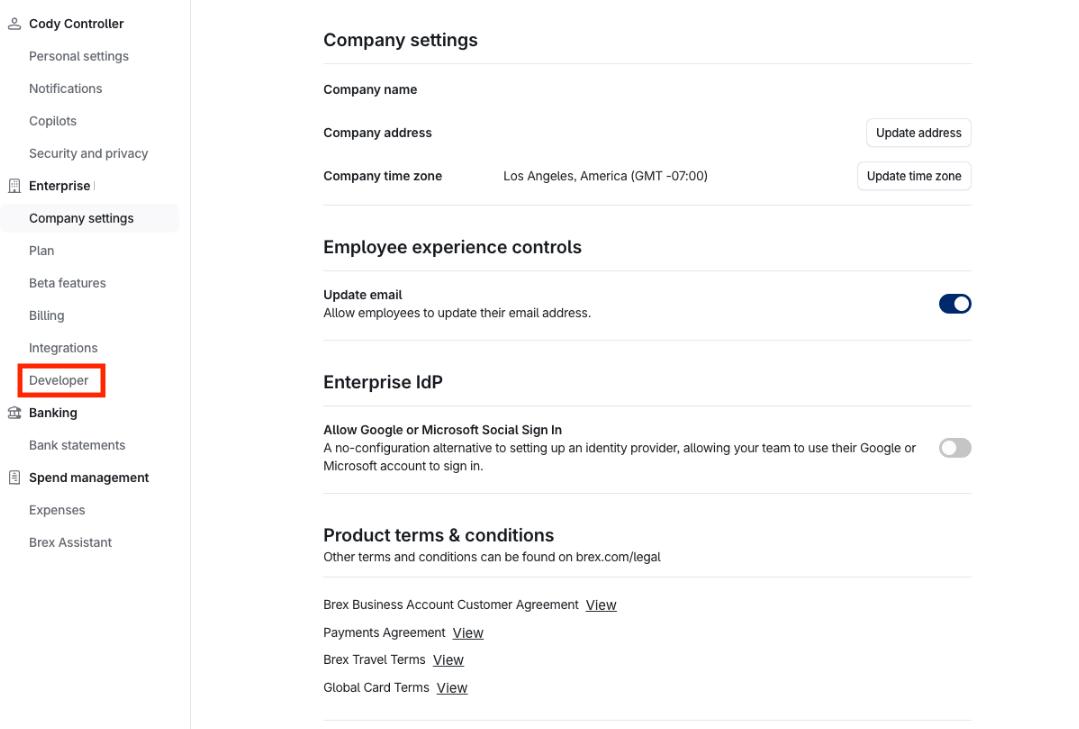View the Brex Business Account Customer Agreement
This screenshot has height=729, width=1079.
pos(601,605)
